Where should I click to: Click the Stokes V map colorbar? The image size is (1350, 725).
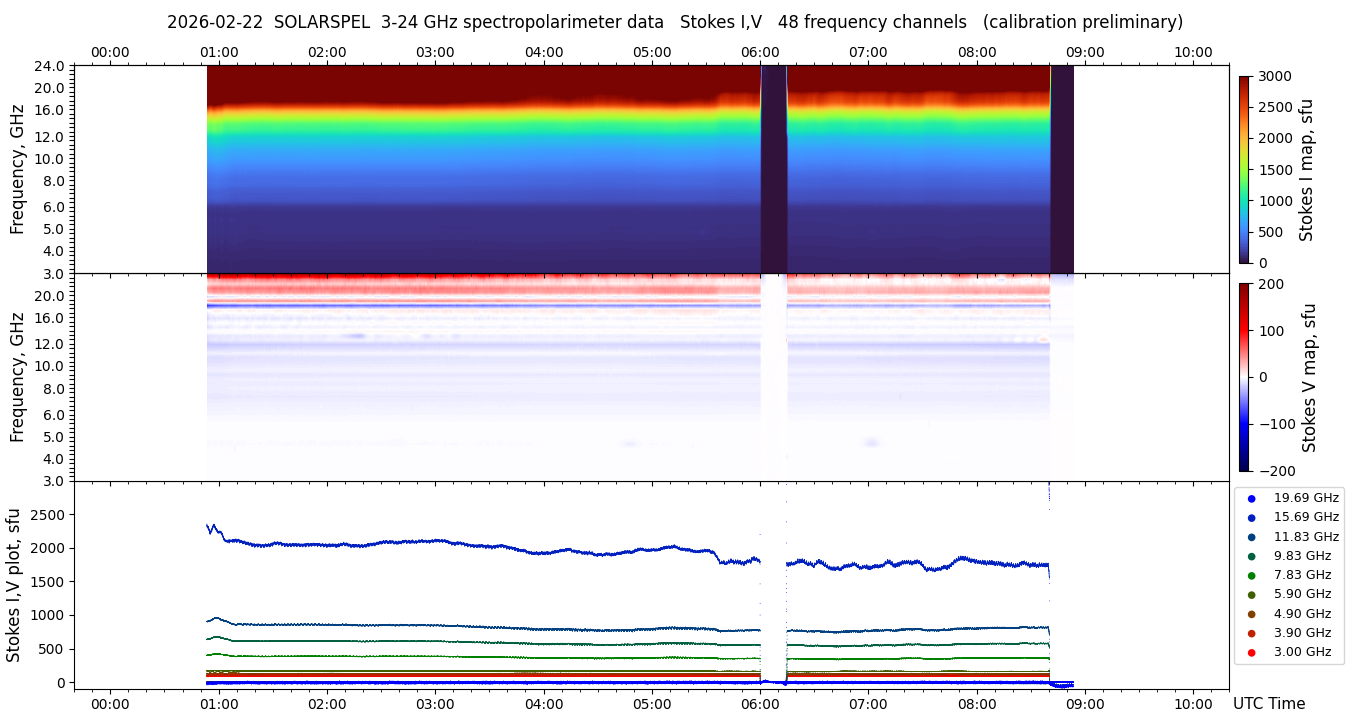pyautogui.click(x=1244, y=377)
